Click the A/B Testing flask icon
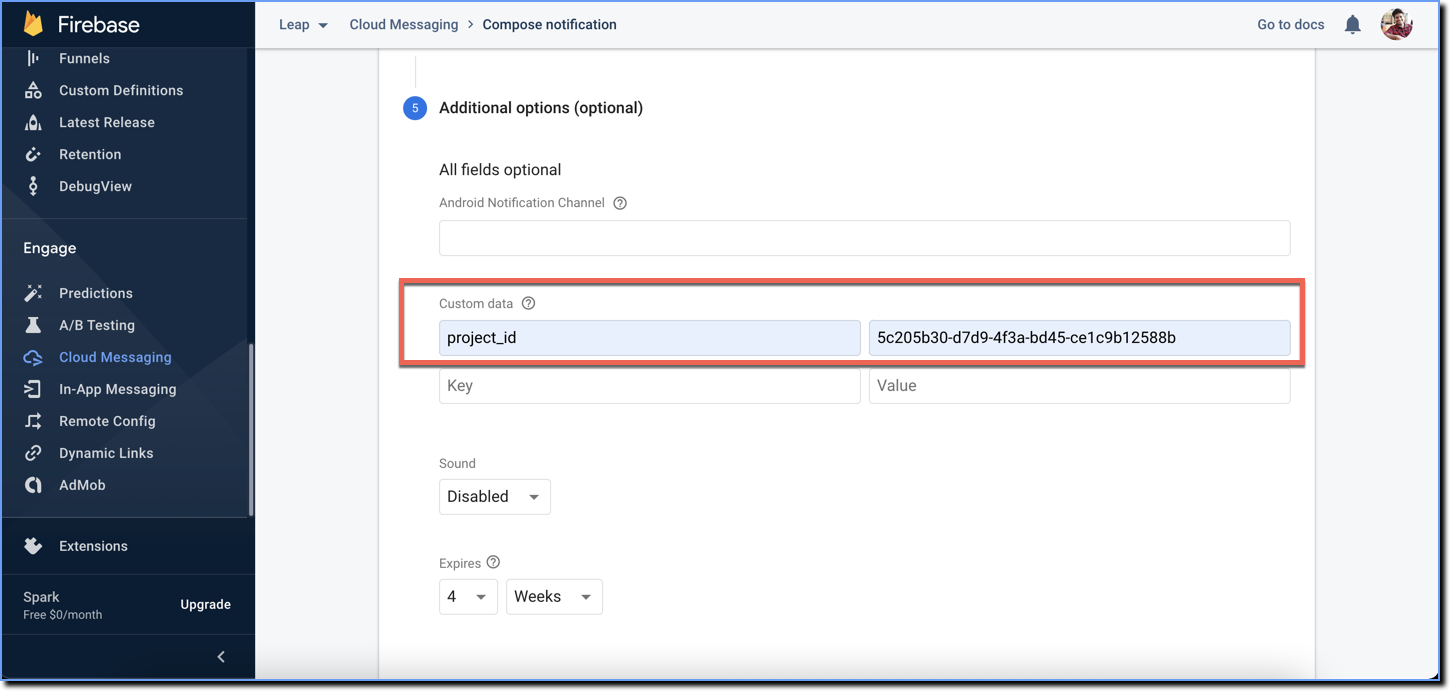Image resolution: width=1450 pixels, height=691 pixels. [33, 325]
